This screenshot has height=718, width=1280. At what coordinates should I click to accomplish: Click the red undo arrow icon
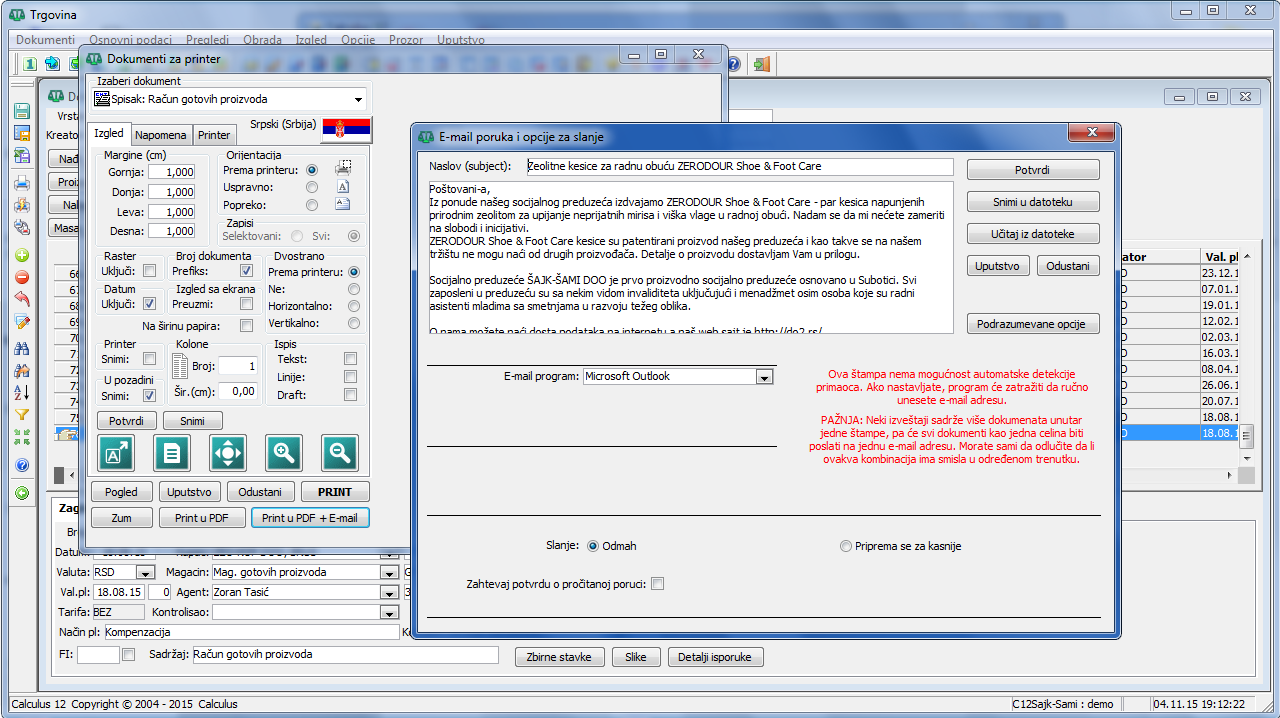click(21, 299)
